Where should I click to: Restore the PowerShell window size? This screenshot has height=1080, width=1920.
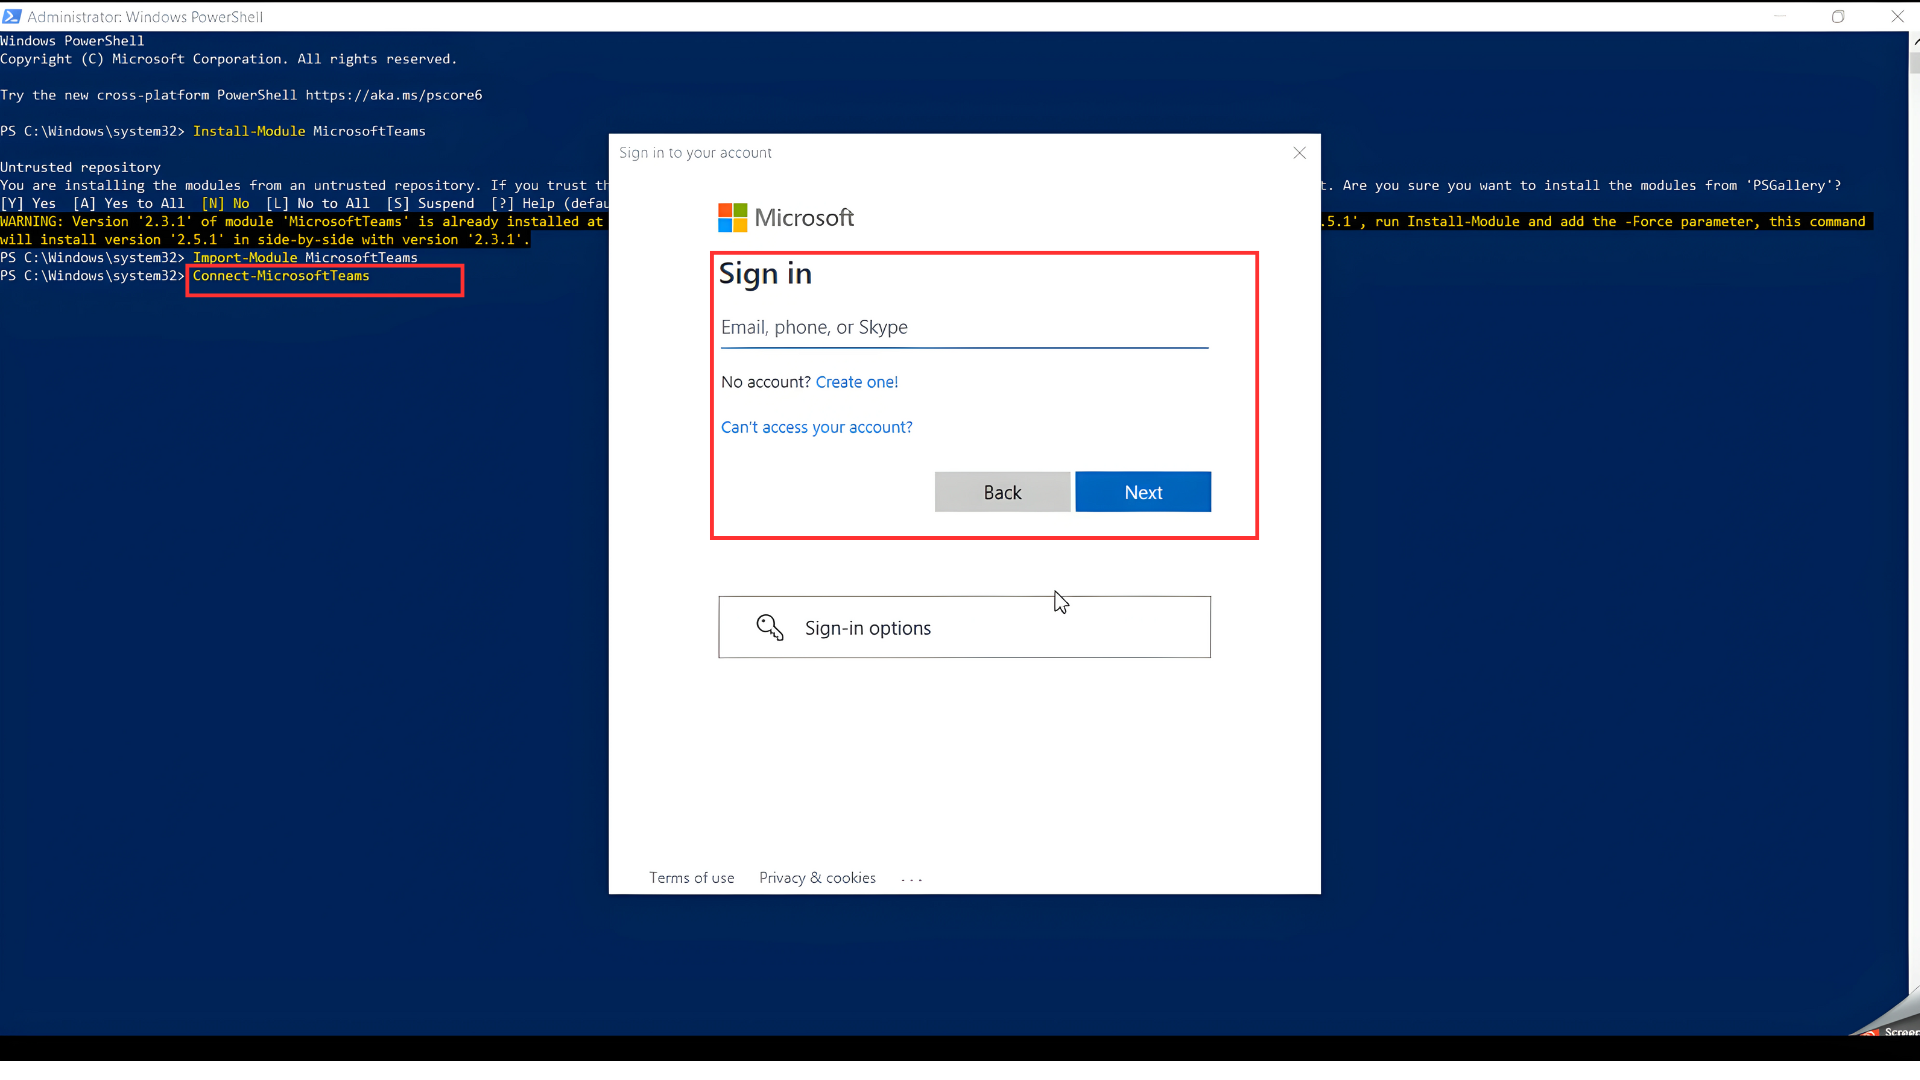(x=1838, y=16)
